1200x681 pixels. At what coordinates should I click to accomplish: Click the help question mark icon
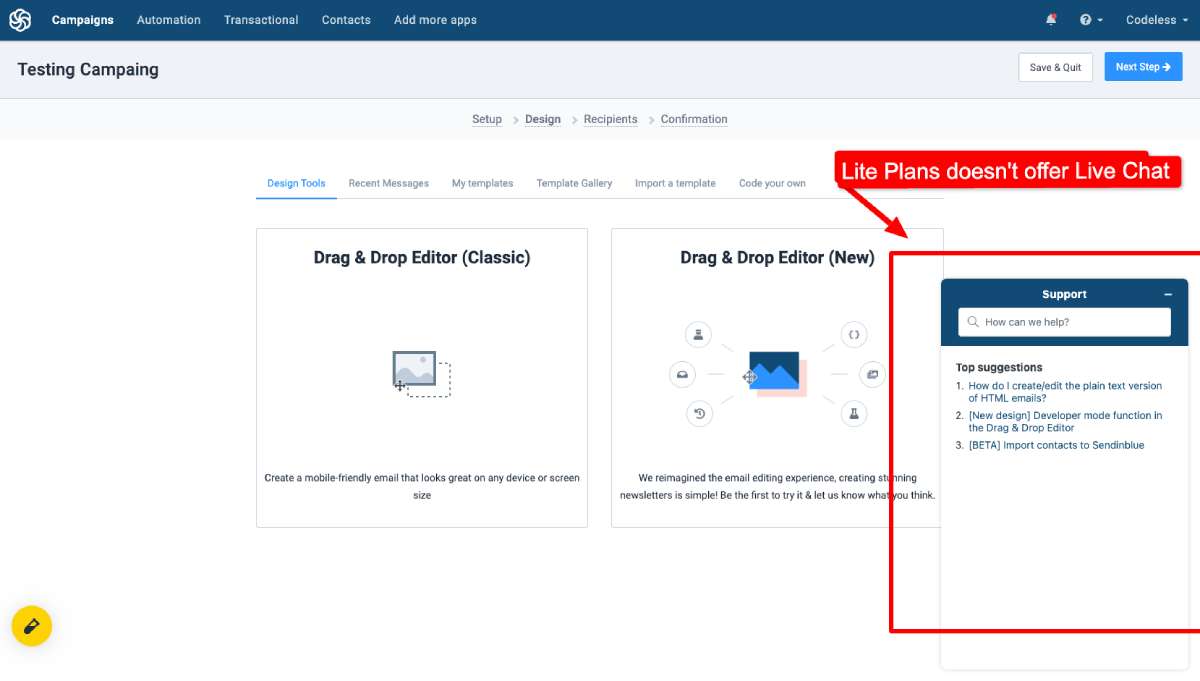click(x=1086, y=19)
